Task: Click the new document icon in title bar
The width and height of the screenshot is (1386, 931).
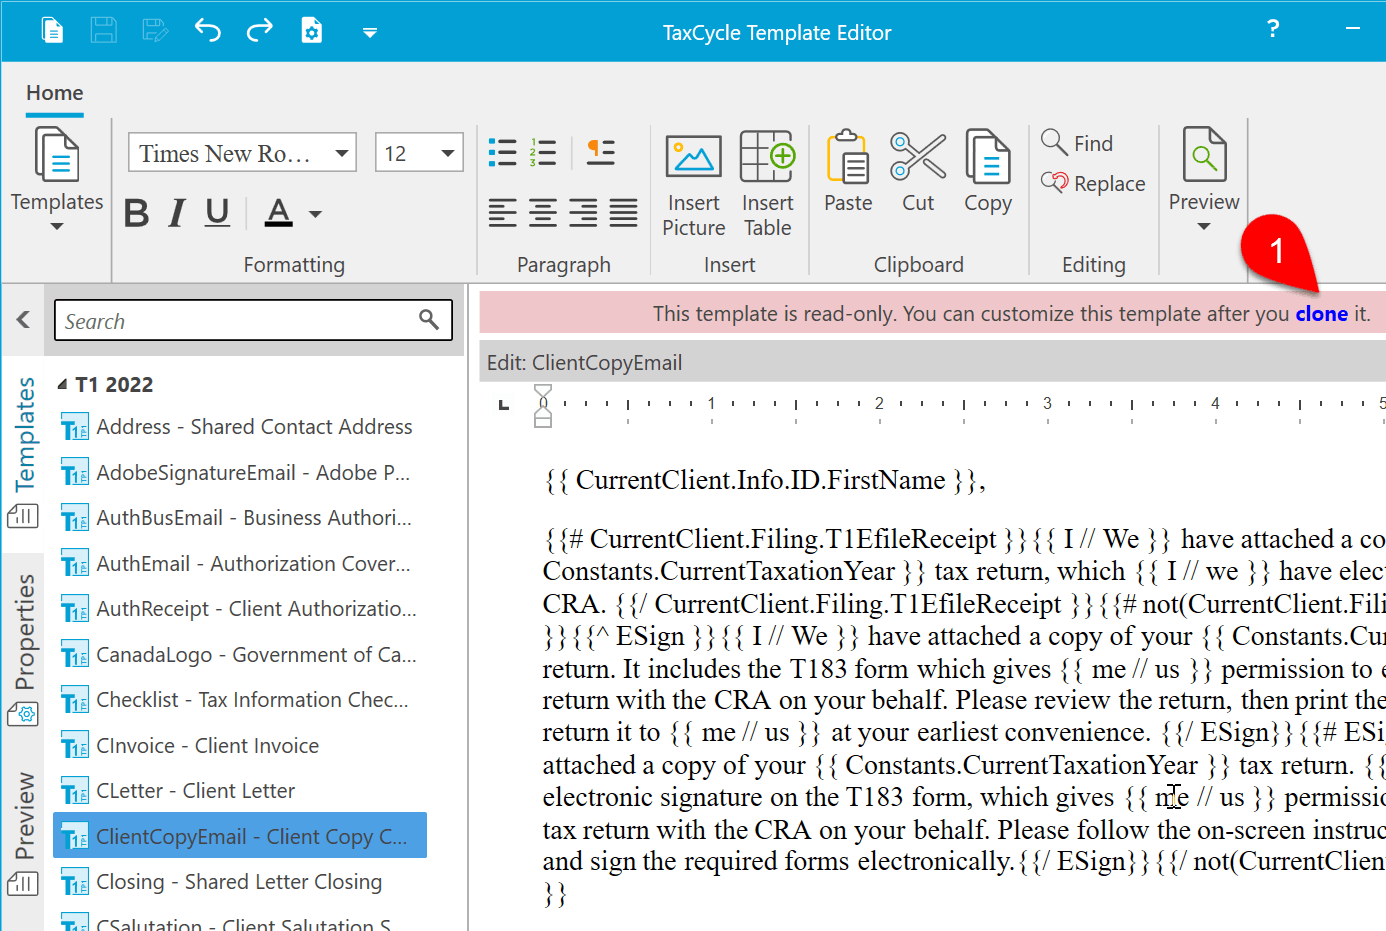Action: [x=52, y=31]
